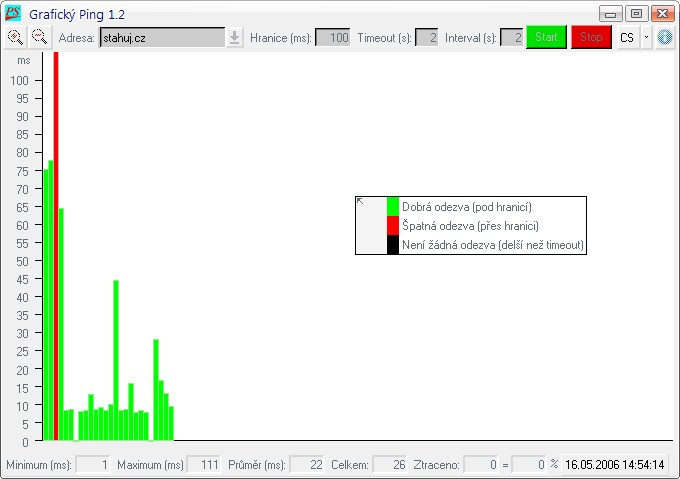The image size is (680, 479).
Task: Click the red Špatná odezva legend swatch
Action: pos(392,226)
